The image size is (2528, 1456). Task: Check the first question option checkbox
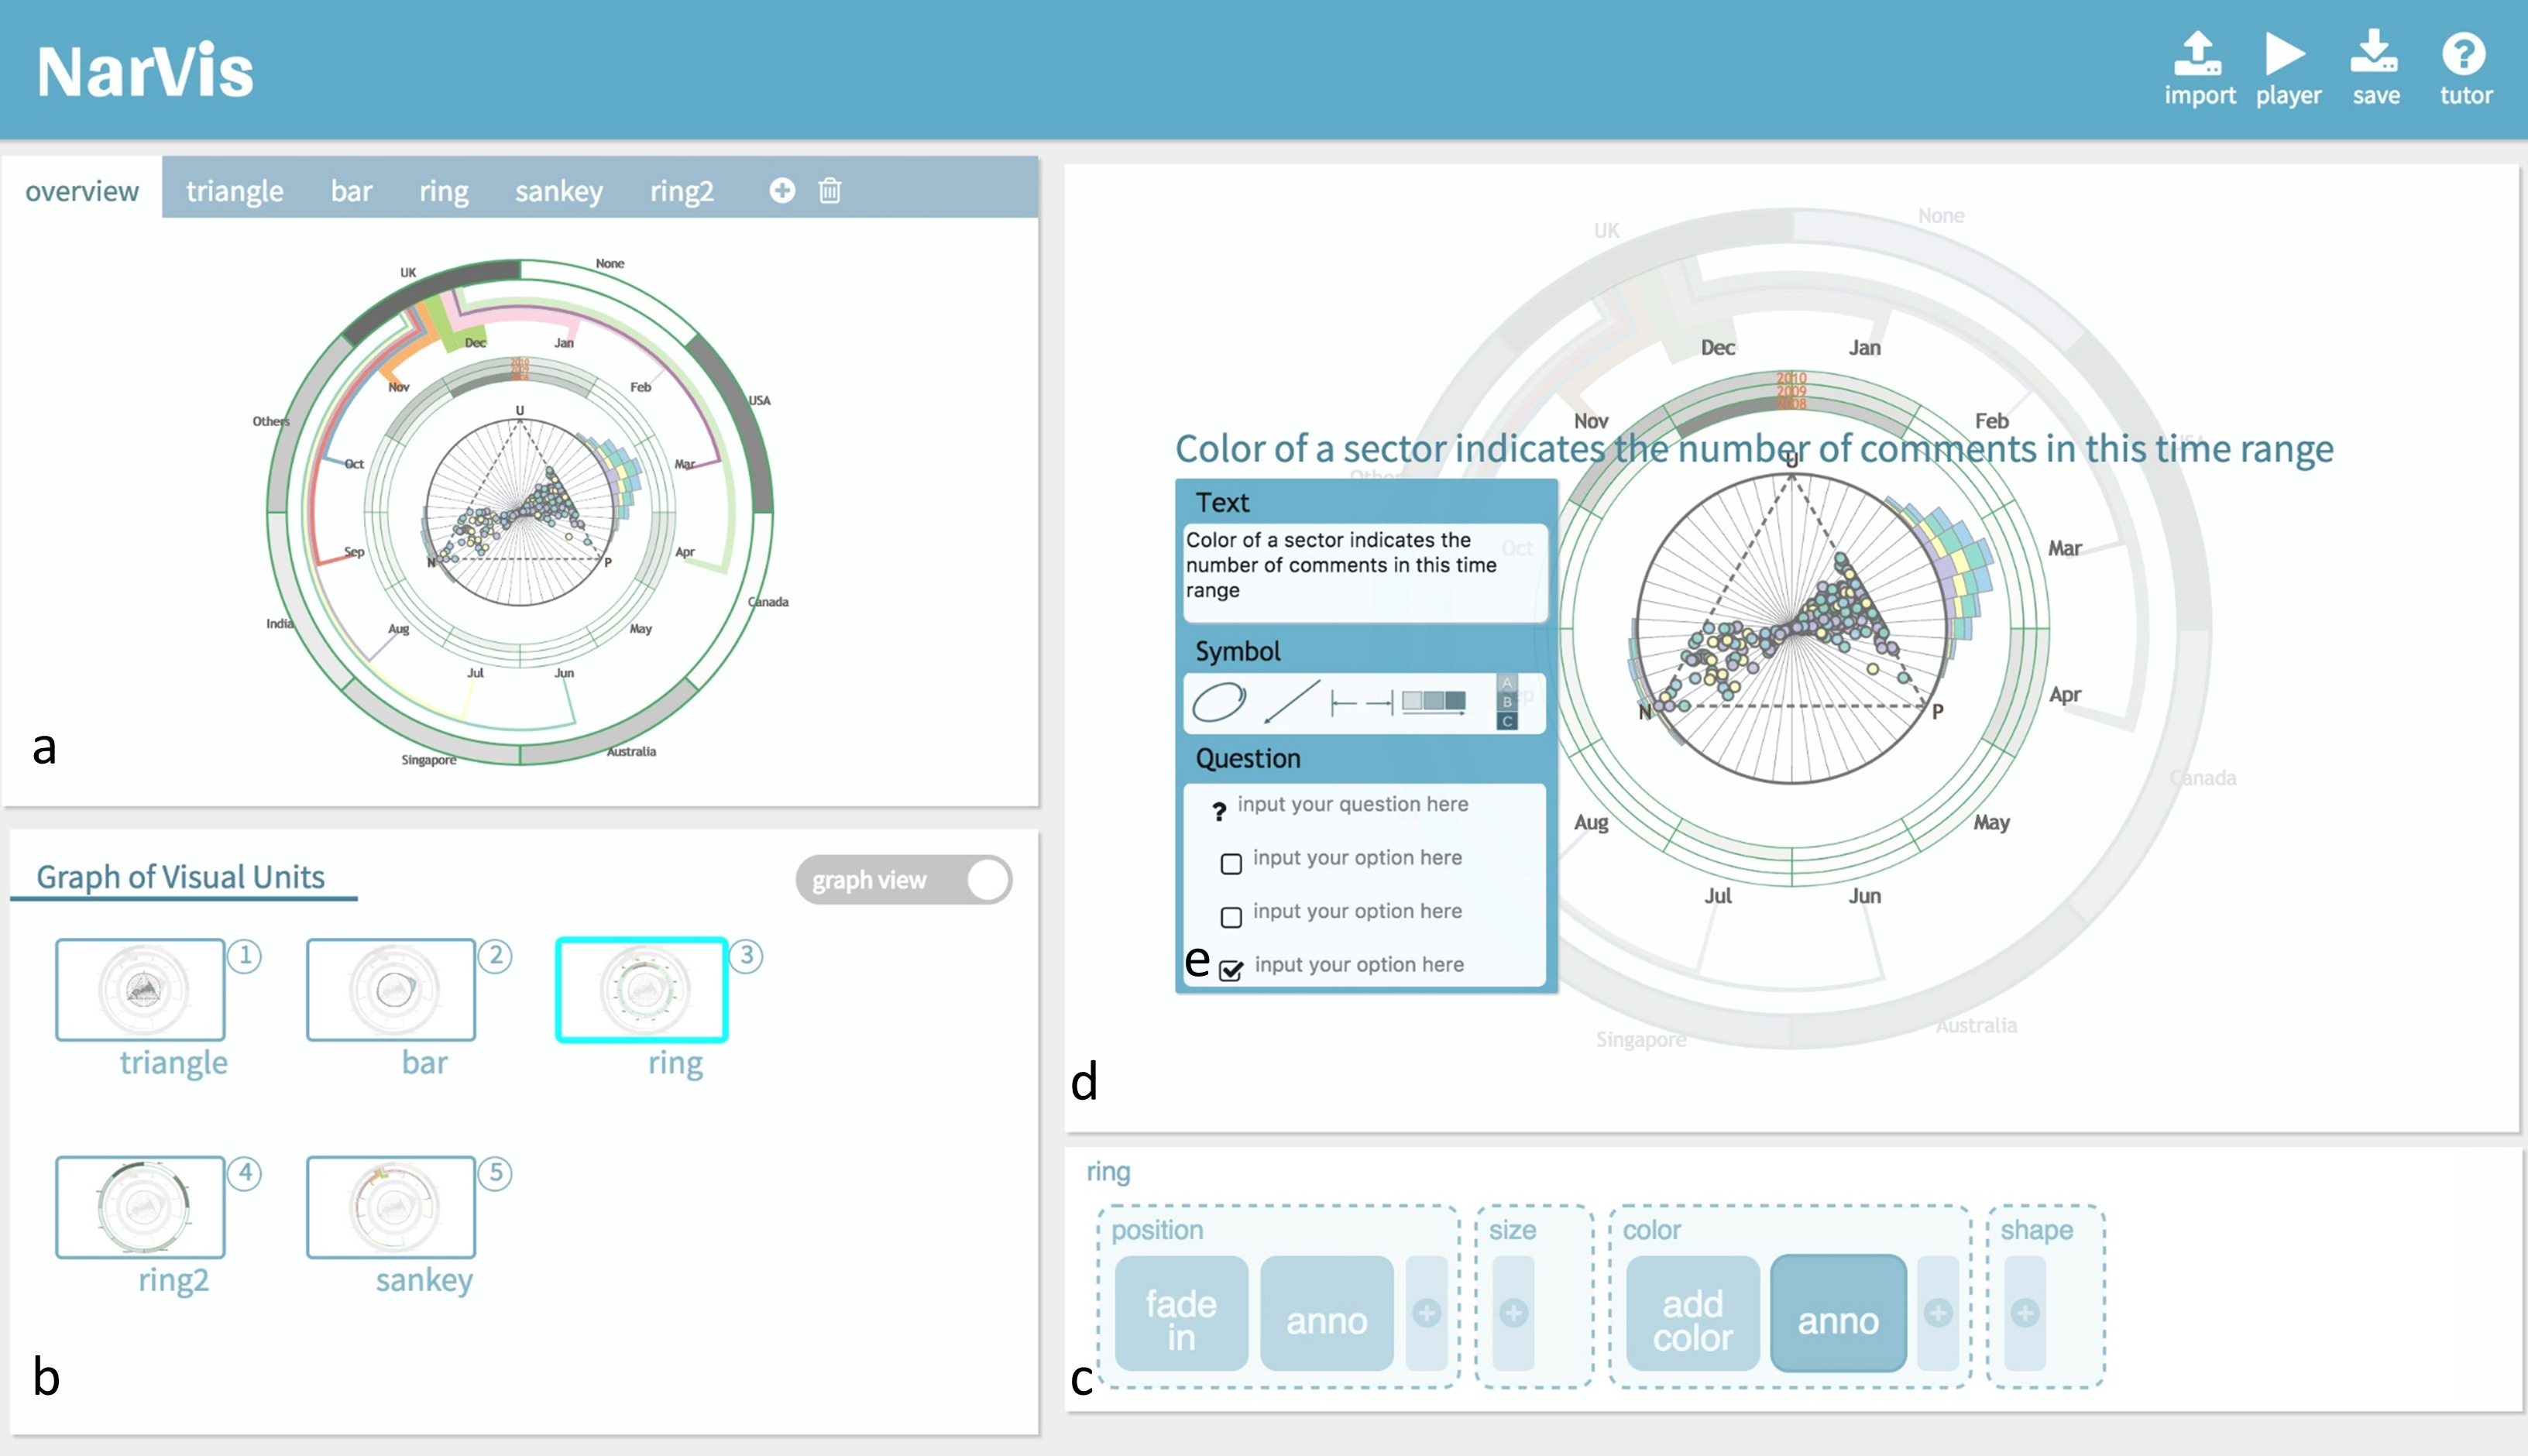tap(1231, 863)
